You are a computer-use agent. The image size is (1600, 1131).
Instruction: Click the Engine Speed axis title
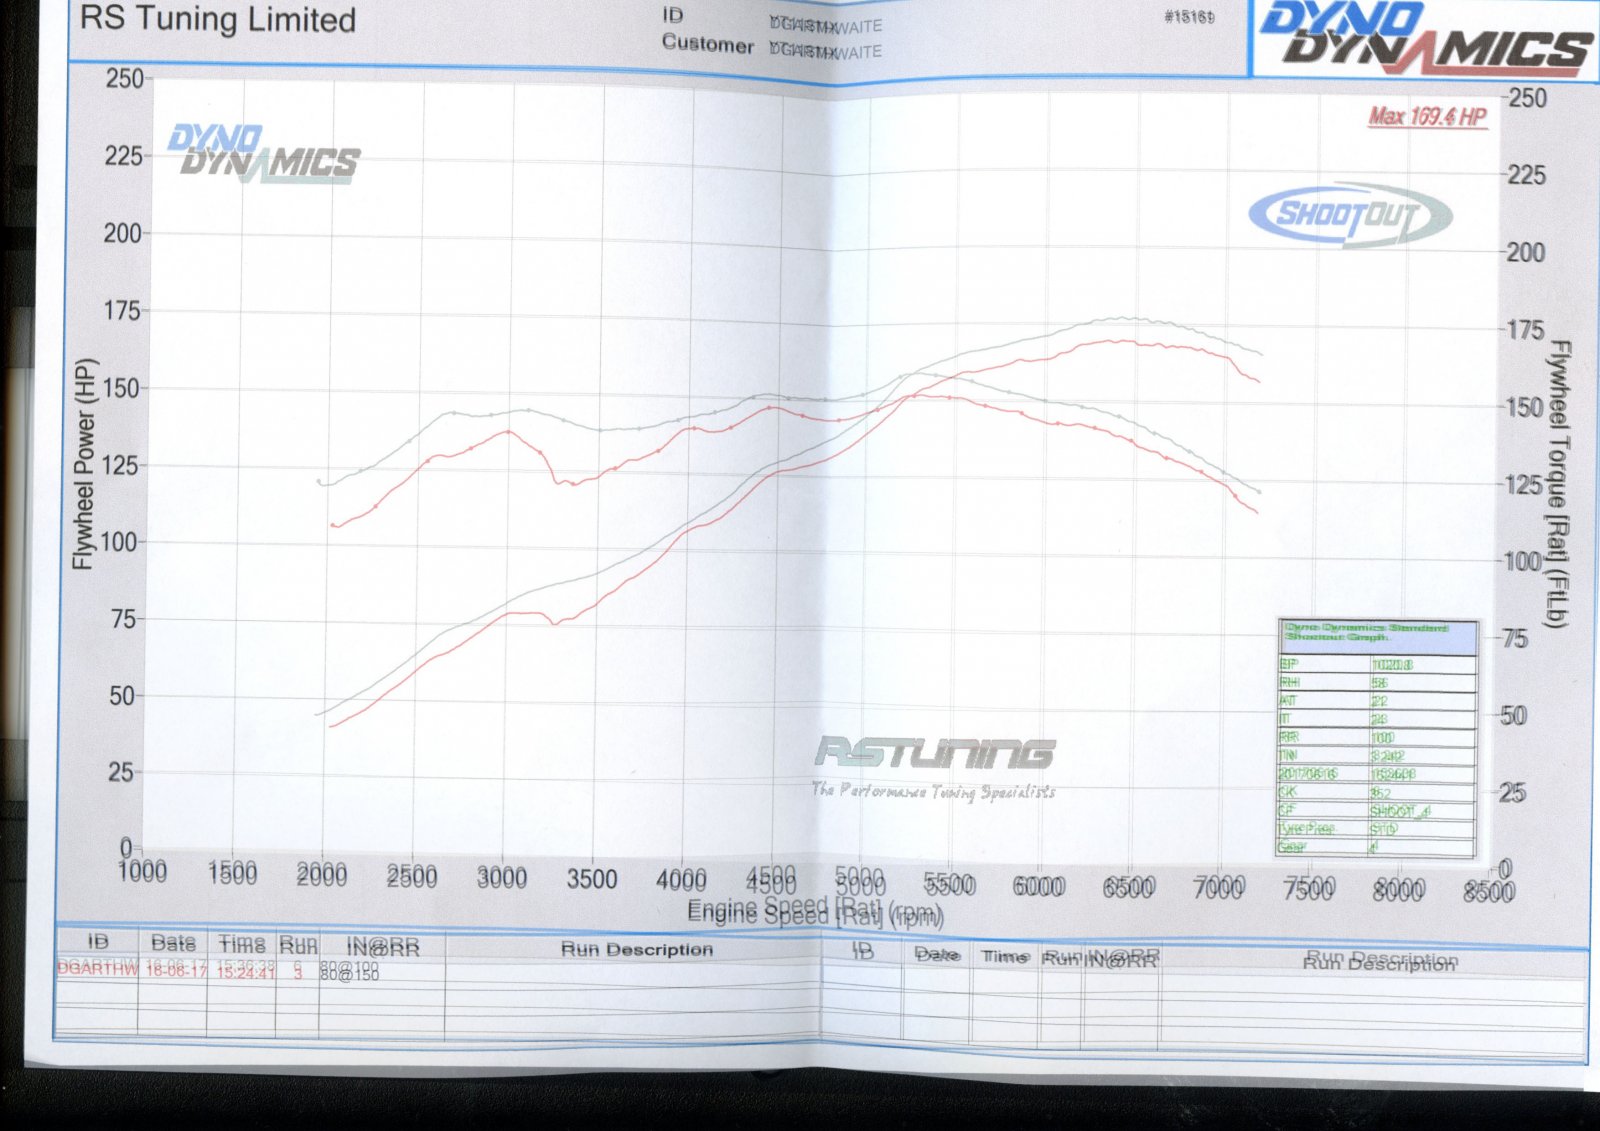(814, 912)
